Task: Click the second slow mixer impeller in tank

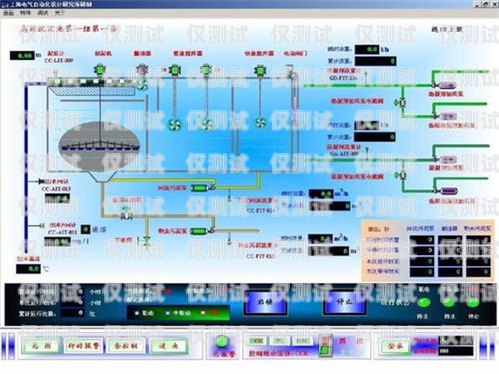Action: (207, 124)
